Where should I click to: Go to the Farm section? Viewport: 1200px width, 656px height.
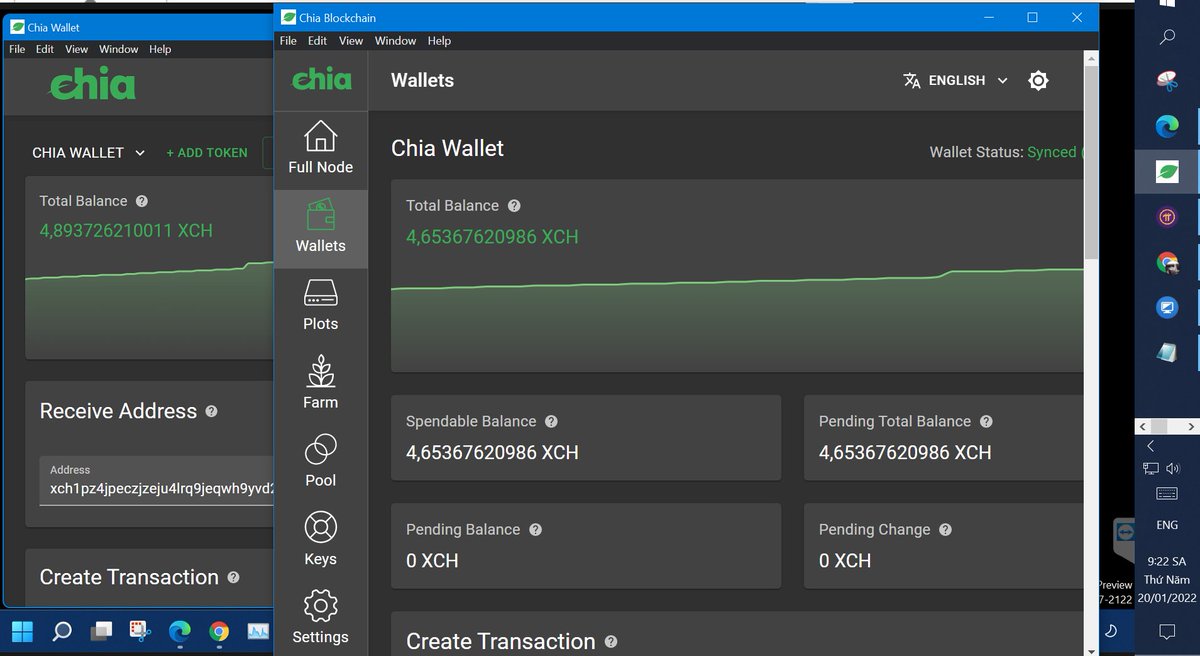[x=320, y=383]
